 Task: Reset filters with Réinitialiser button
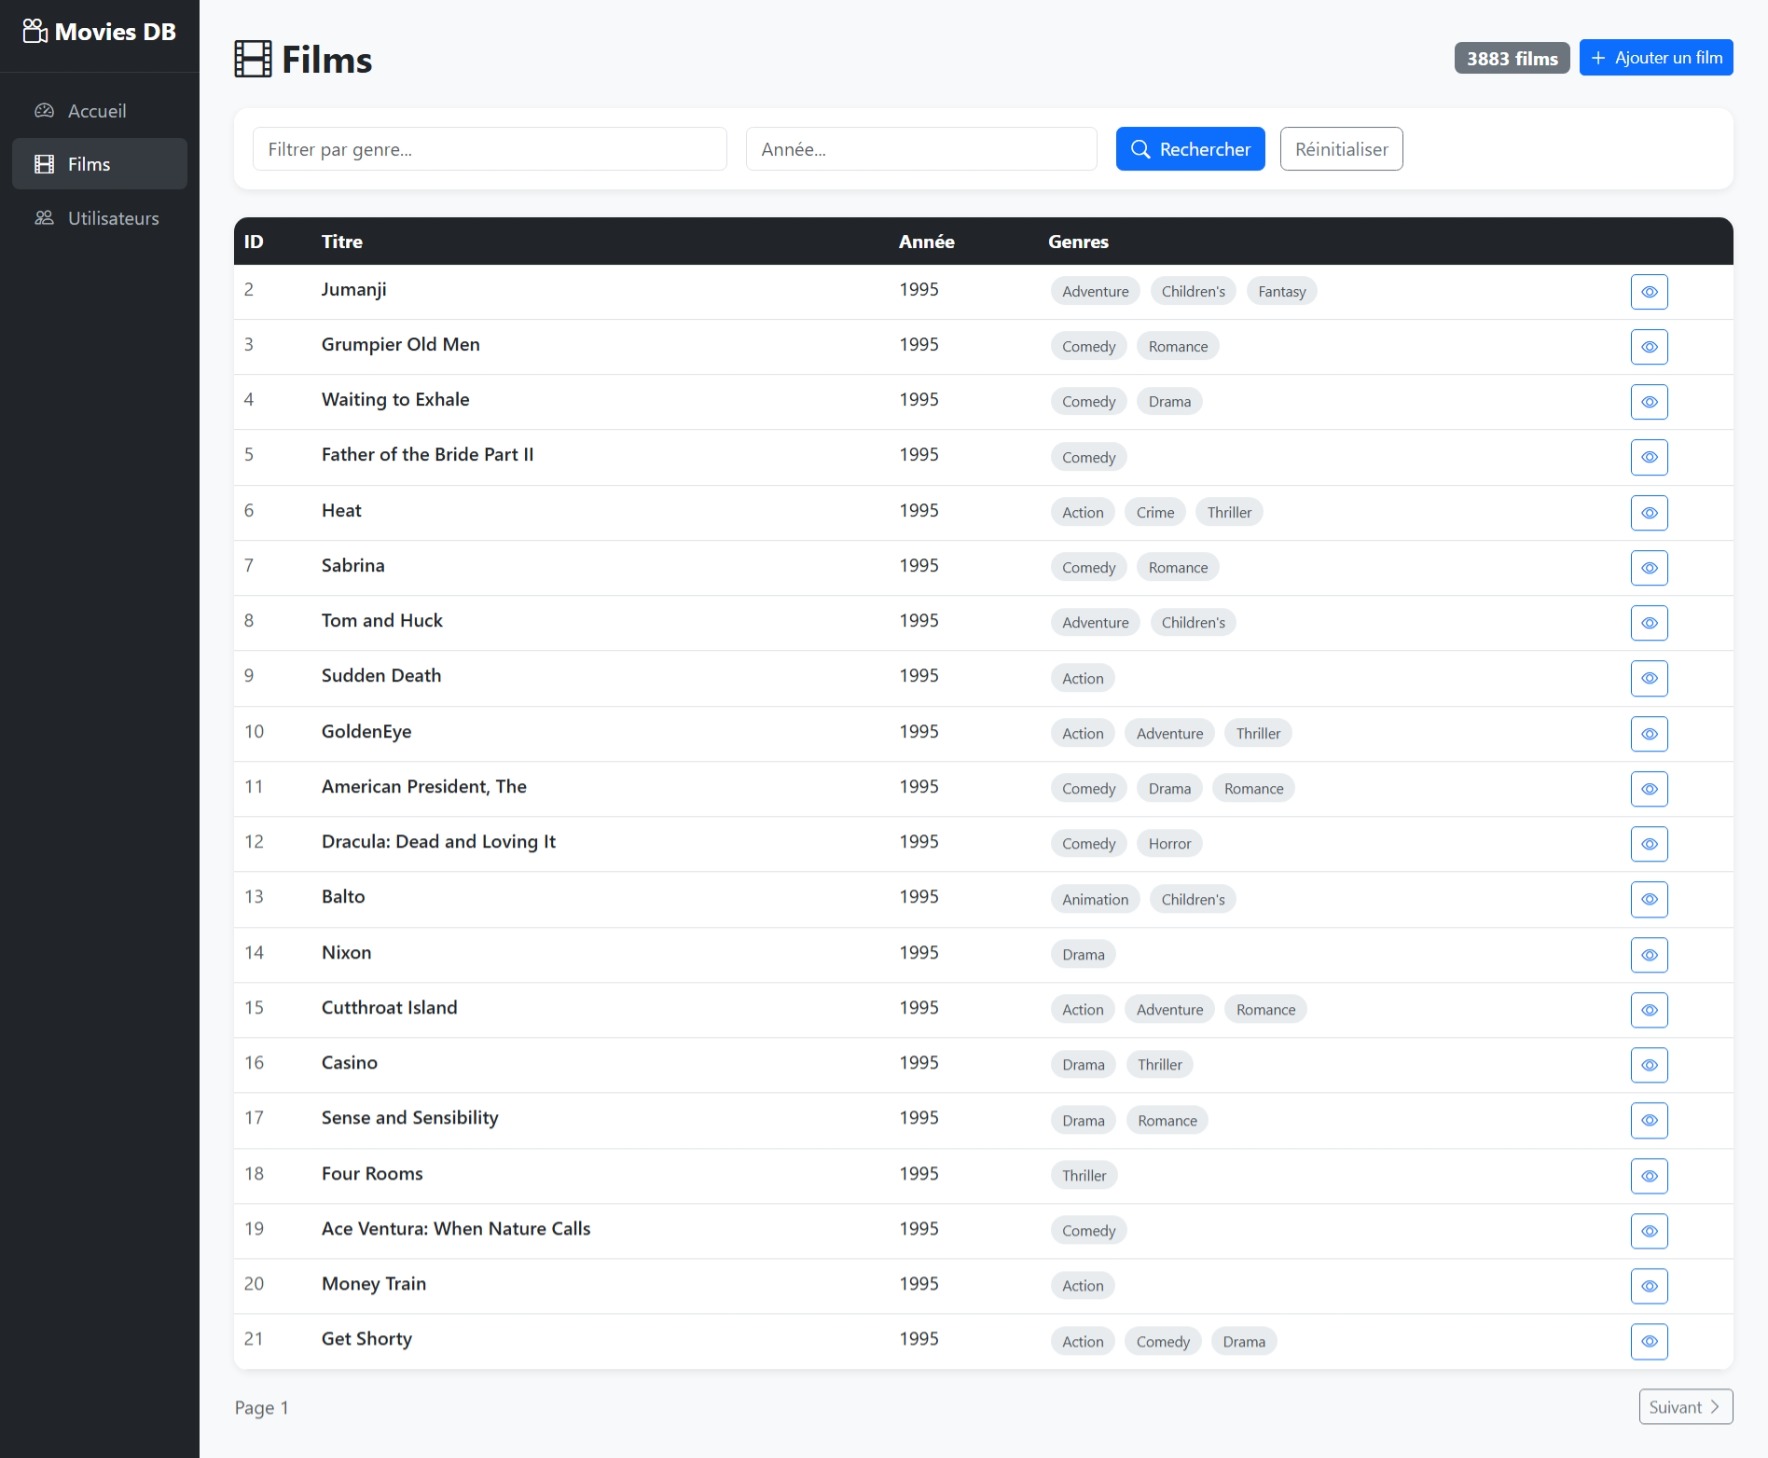(x=1341, y=149)
